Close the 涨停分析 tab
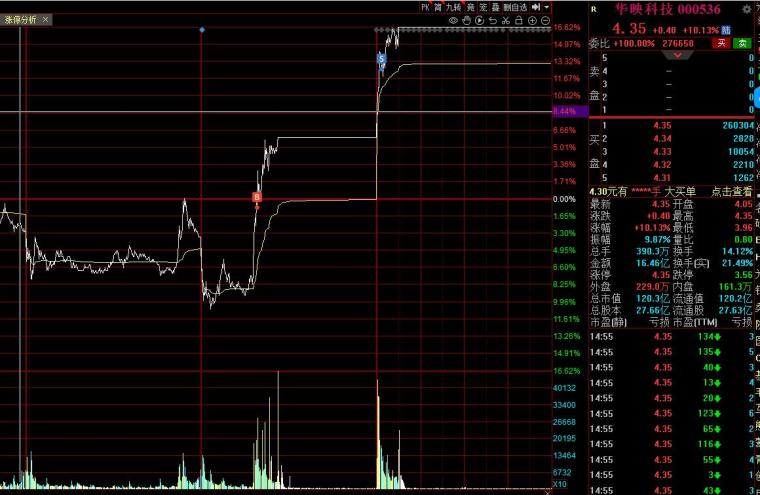This screenshot has width=760, height=495. click(45, 19)
